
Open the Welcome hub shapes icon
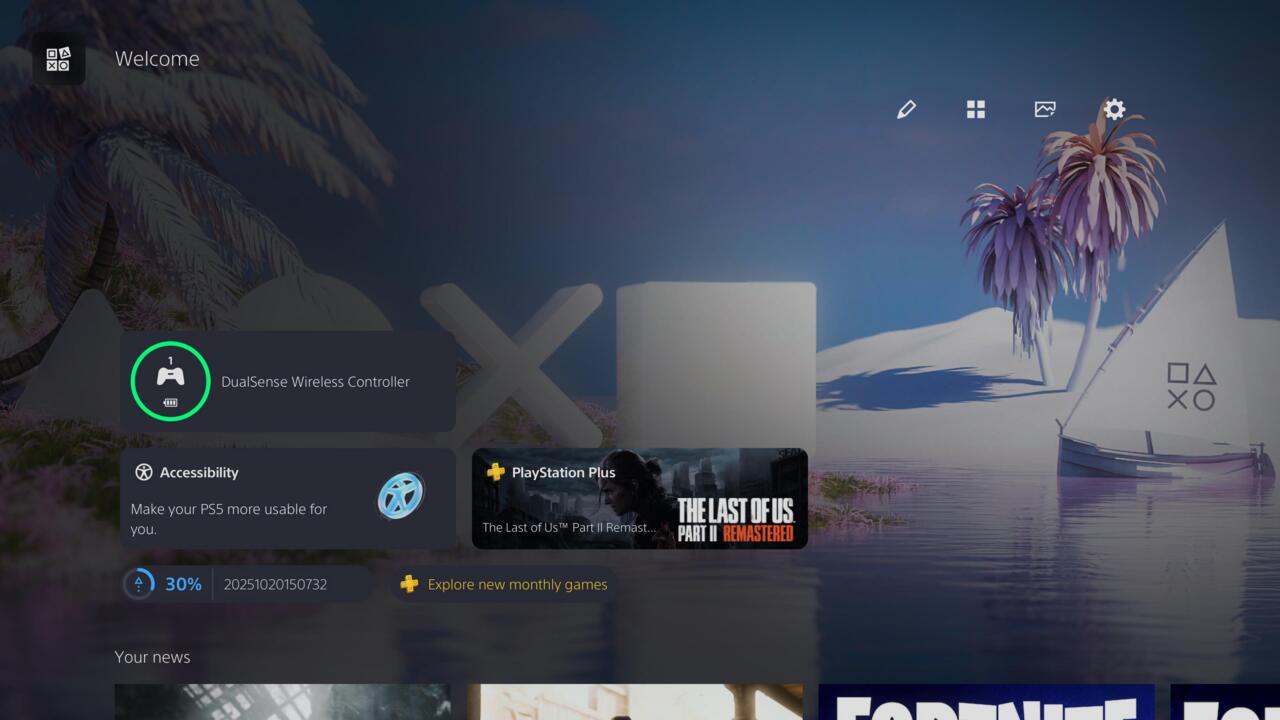click(58, 59)
